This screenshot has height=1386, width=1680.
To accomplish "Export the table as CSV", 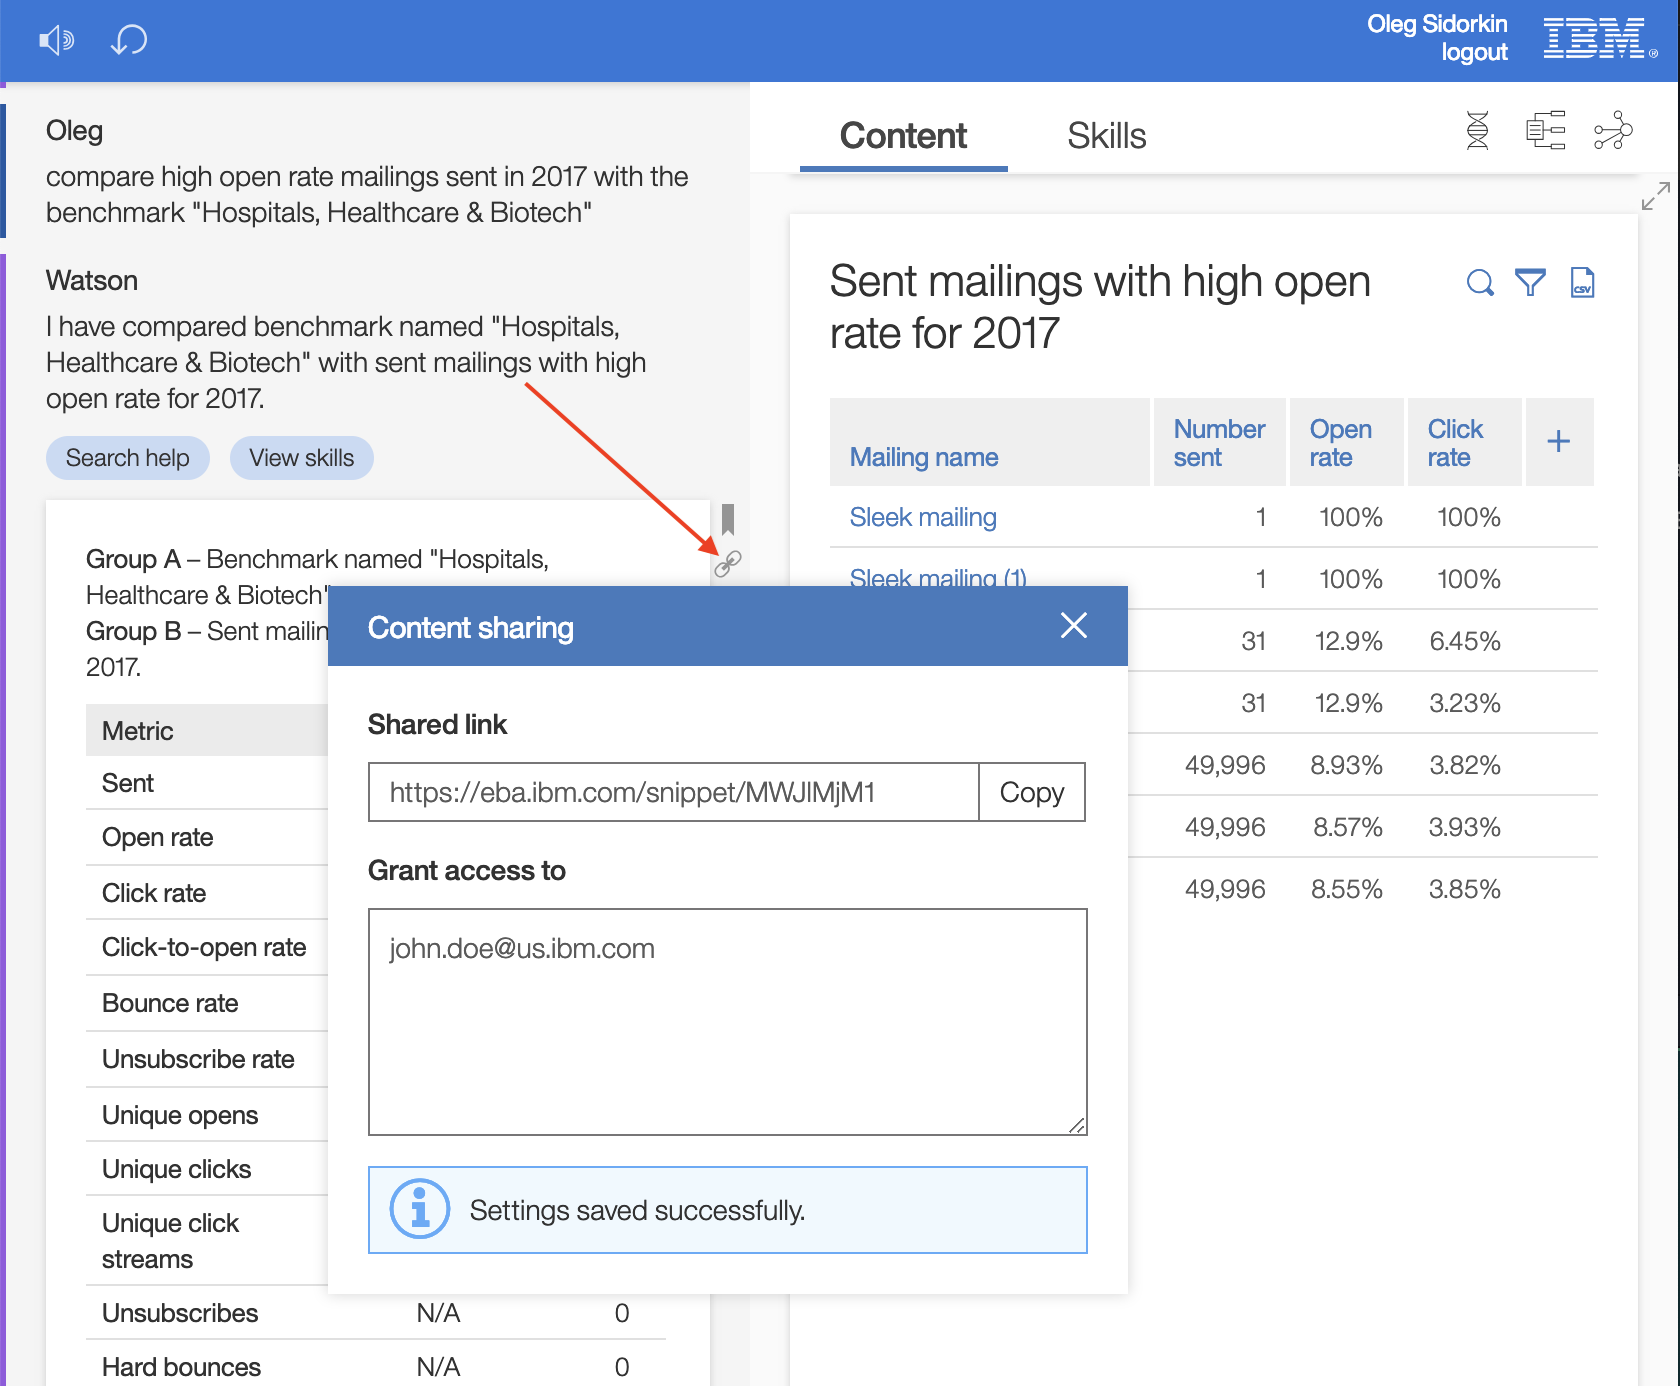I will (x=1582, y=283).
